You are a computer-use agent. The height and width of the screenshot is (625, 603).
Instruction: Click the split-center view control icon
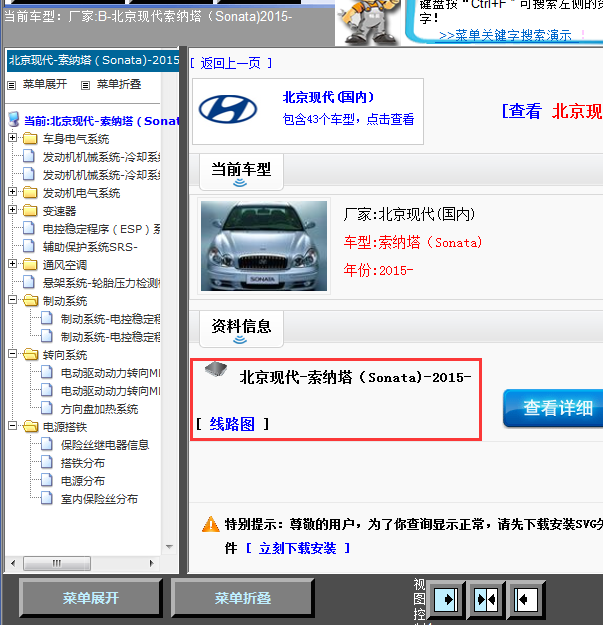(x=486, y=599)
